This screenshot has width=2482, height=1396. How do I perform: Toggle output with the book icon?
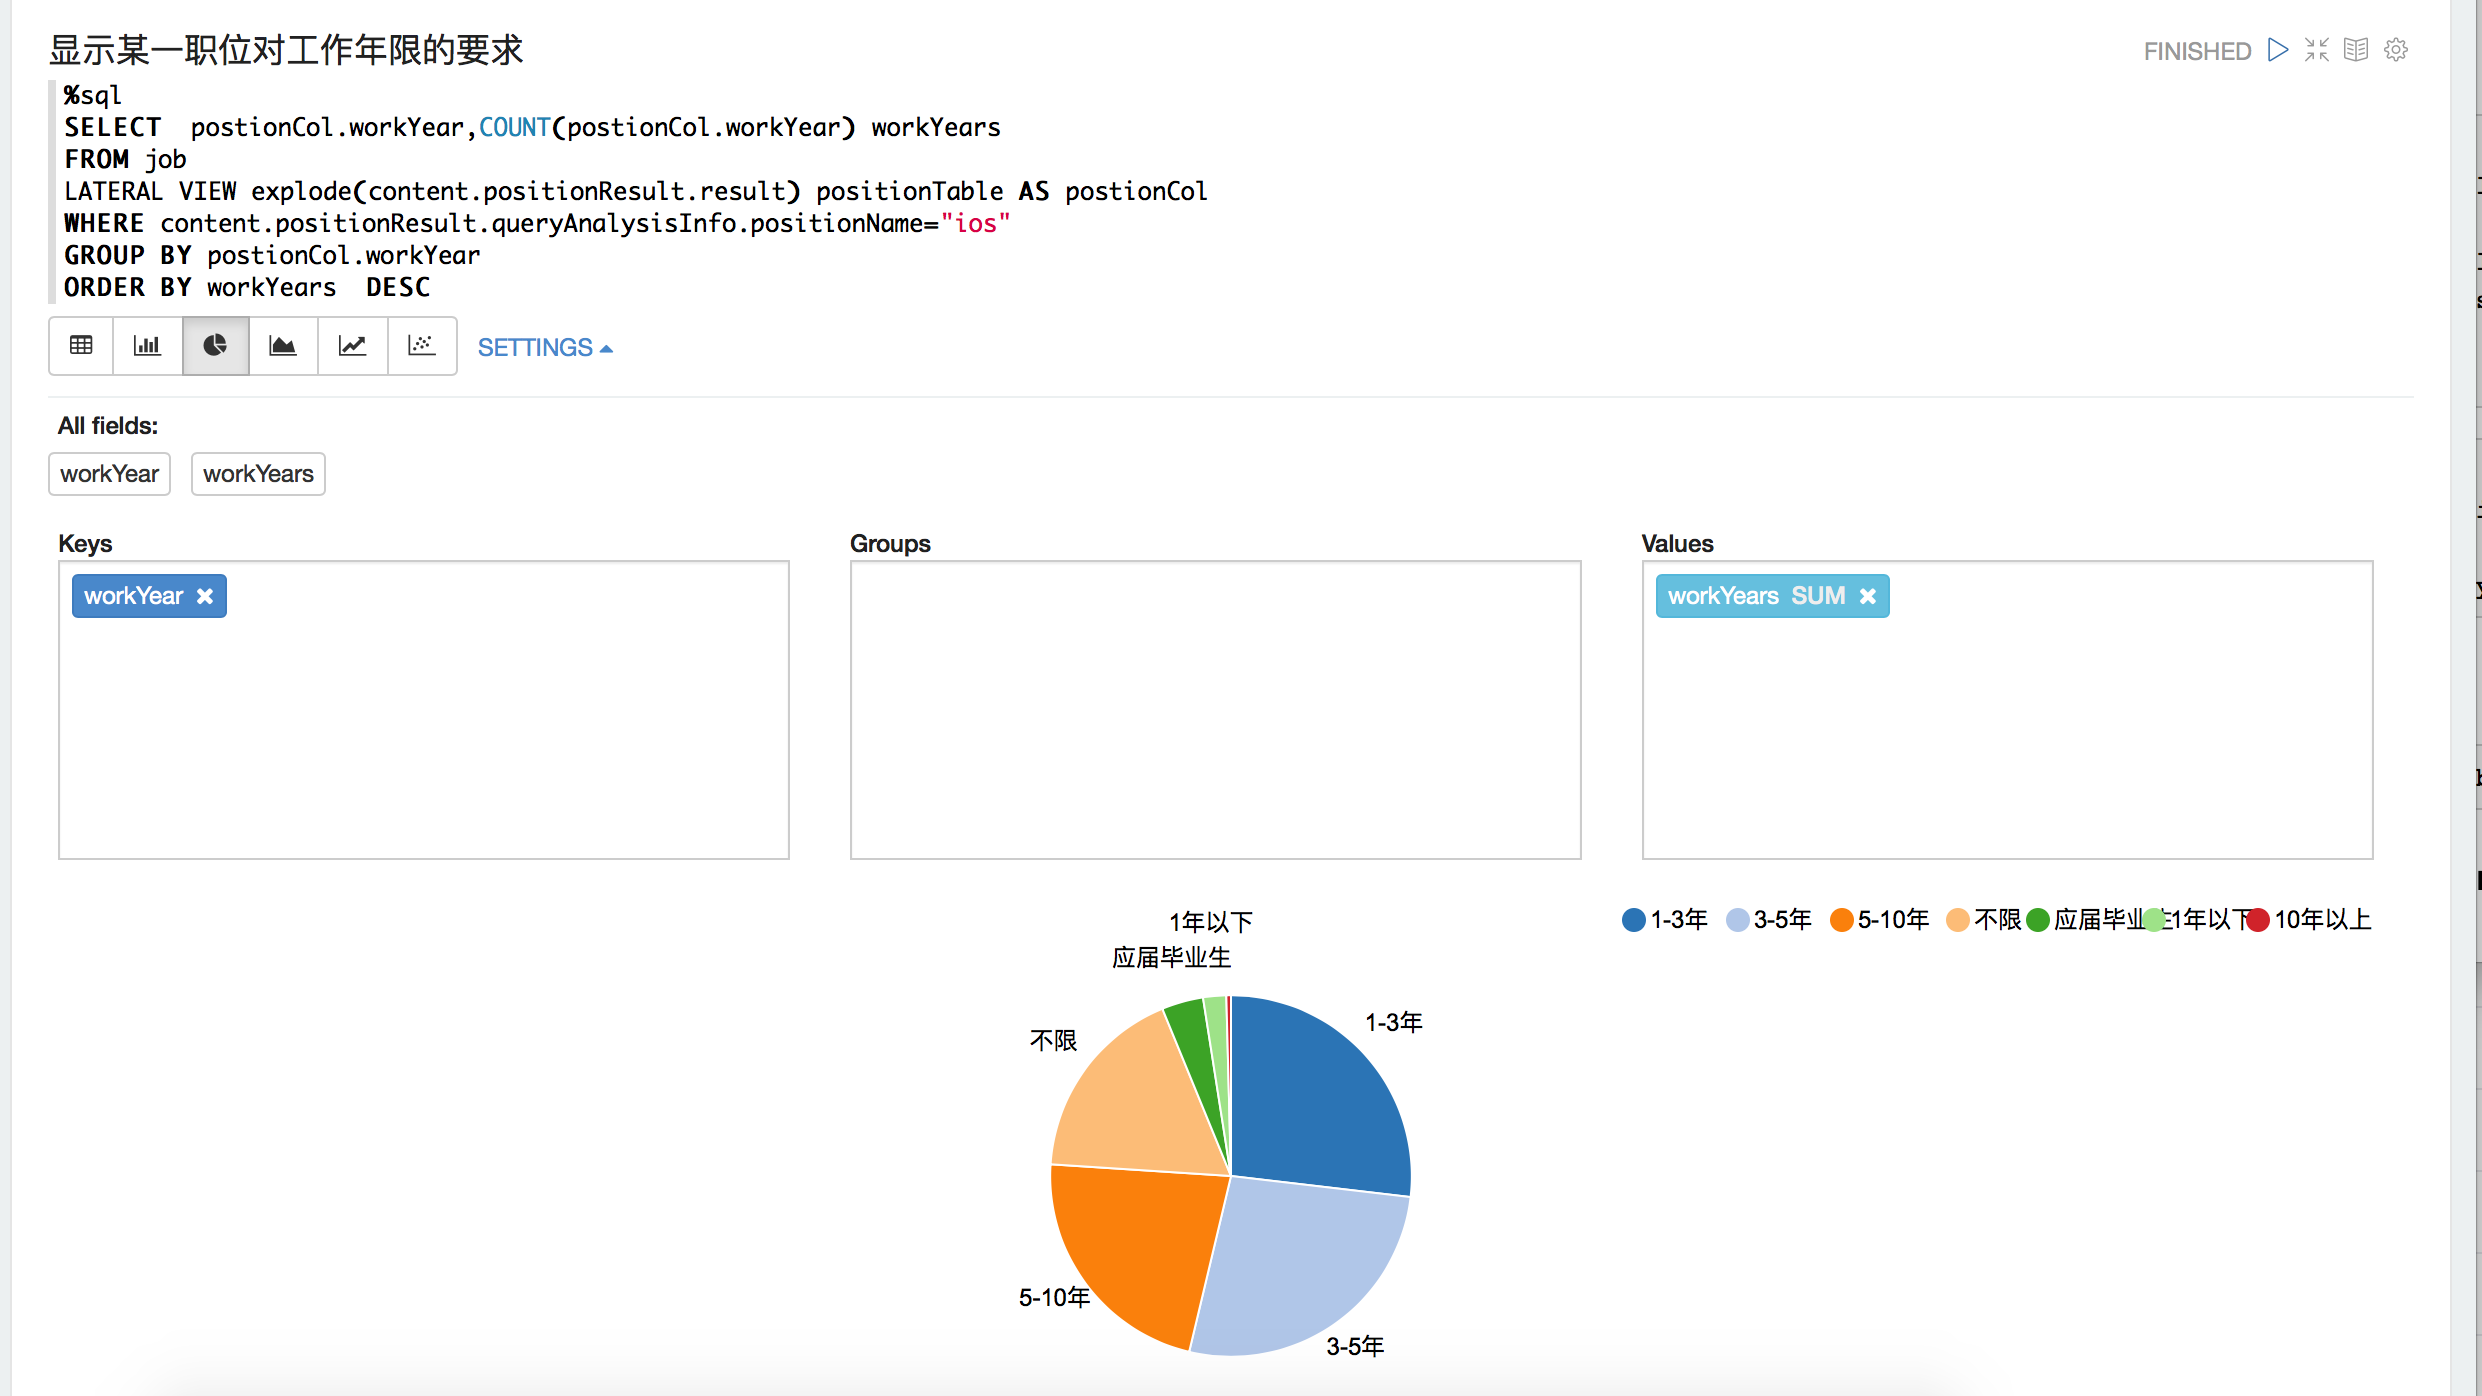tap(2356, 50)
